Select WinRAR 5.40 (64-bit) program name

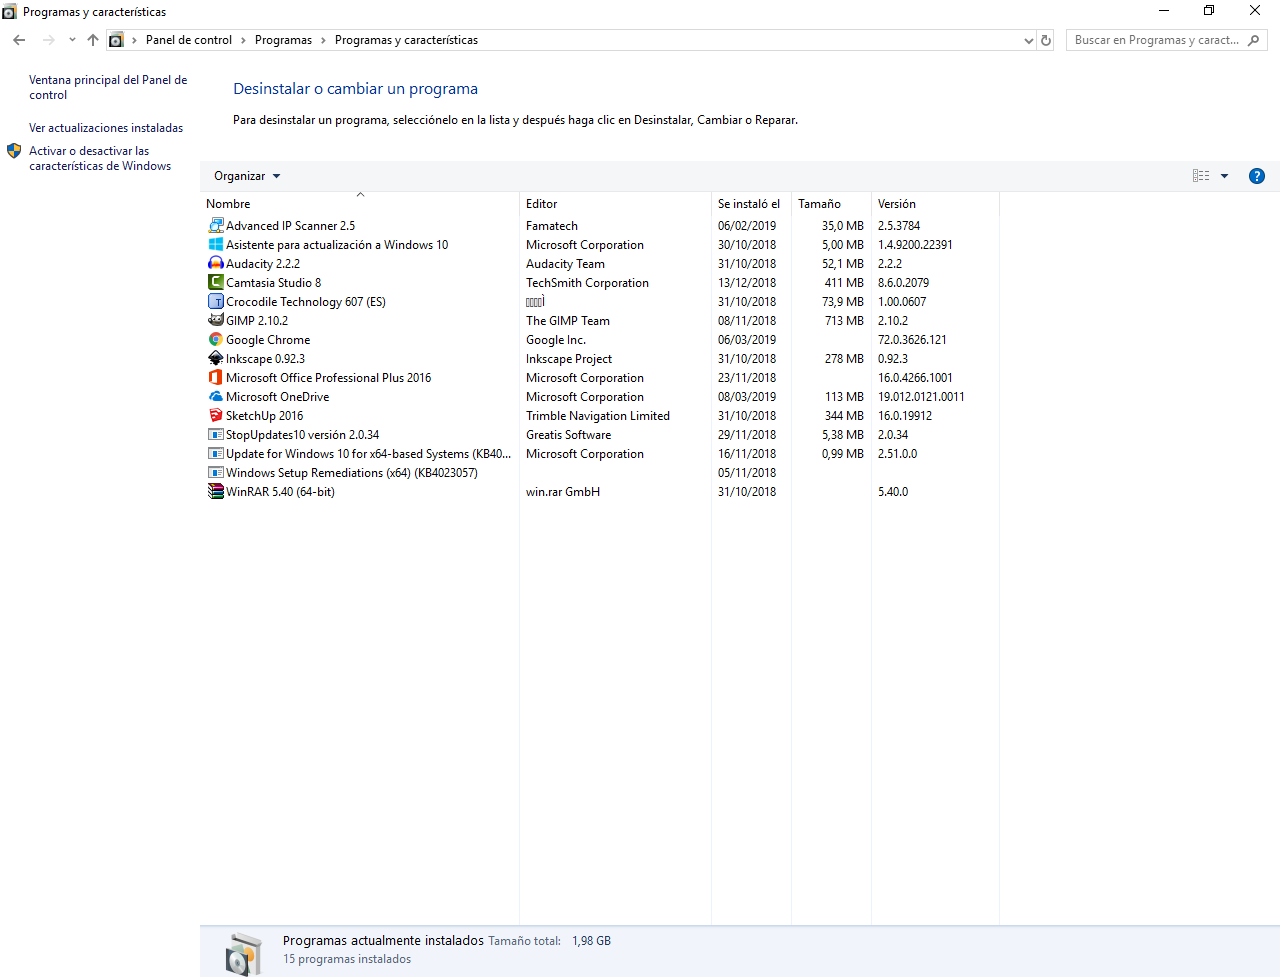[x=280, y=492]
